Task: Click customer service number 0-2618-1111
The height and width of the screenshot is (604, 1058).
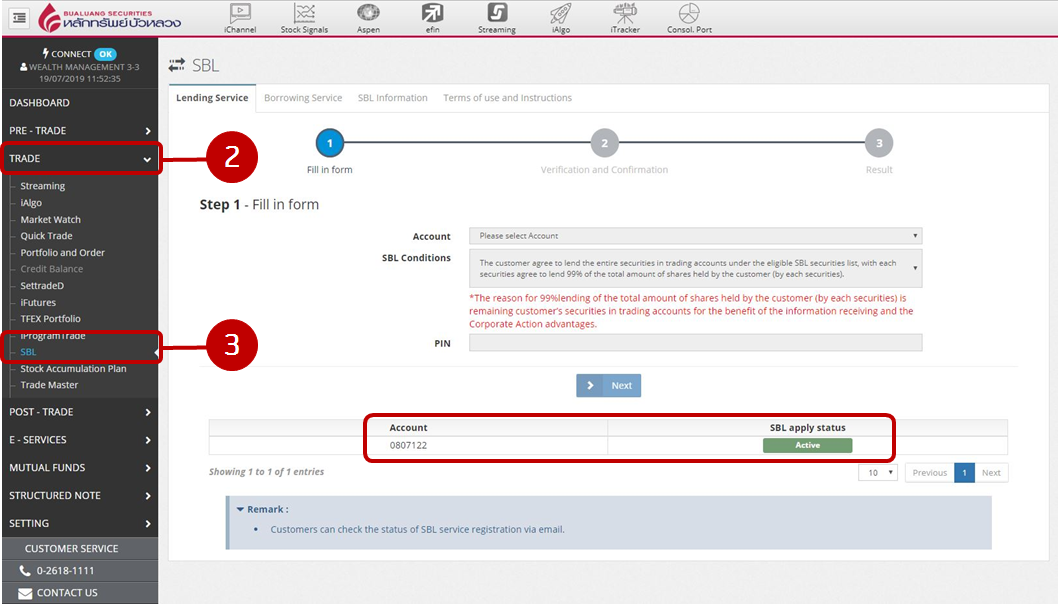Action: 65,571
